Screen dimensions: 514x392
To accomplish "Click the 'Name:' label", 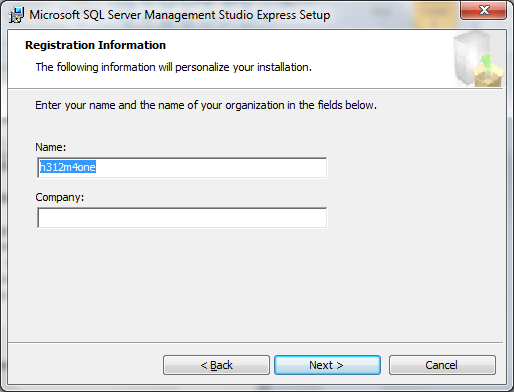I will pos(51,147).
